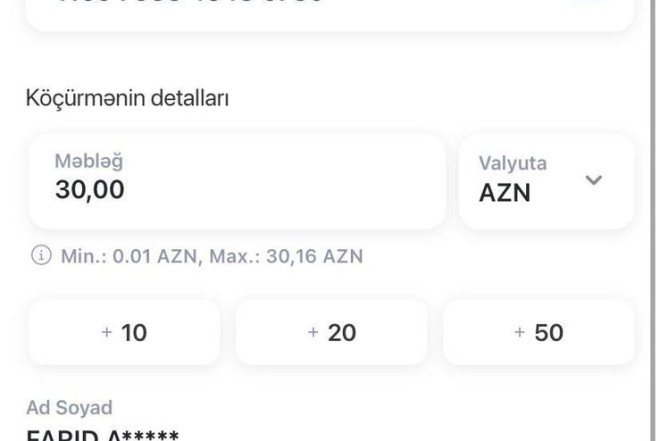Add 10 to the amount
The image size is (660, 441).
click(x=124, y=332)
